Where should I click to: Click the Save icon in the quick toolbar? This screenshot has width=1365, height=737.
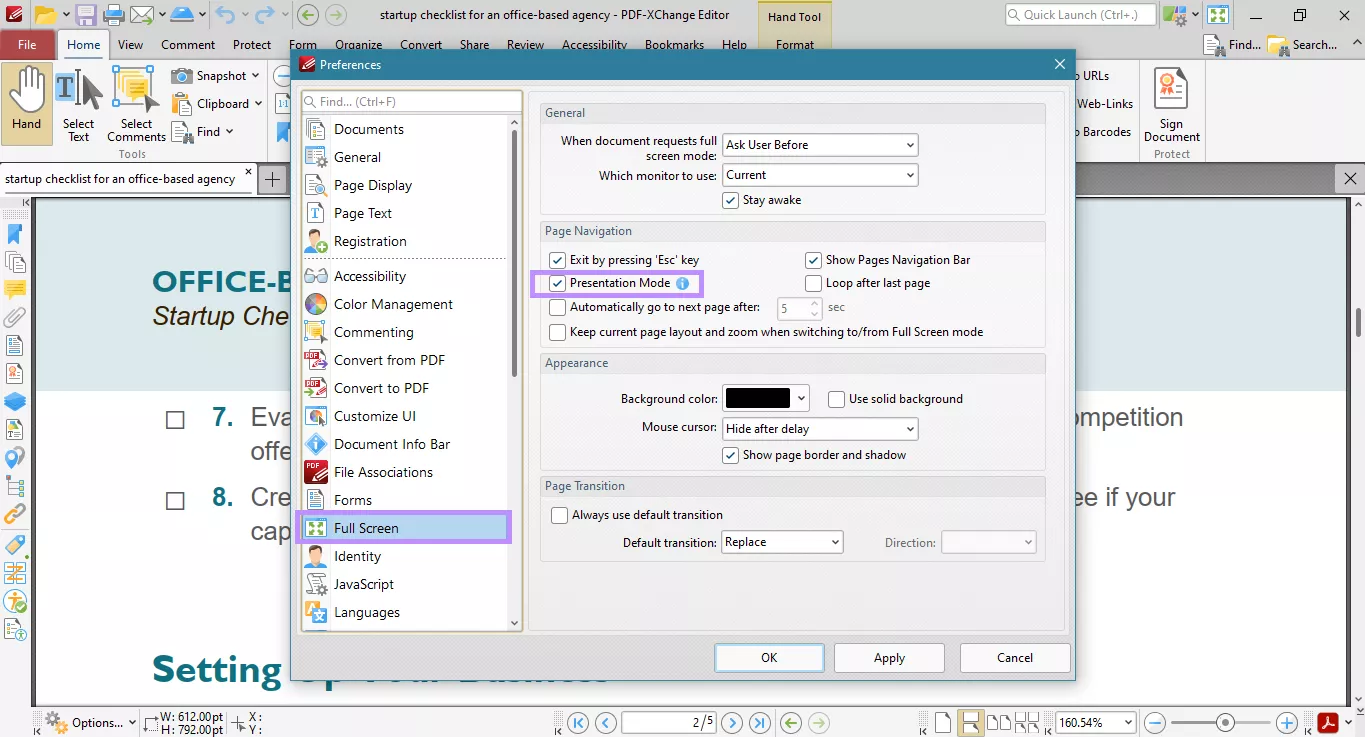pyautogui.click(x=85, y=14)
